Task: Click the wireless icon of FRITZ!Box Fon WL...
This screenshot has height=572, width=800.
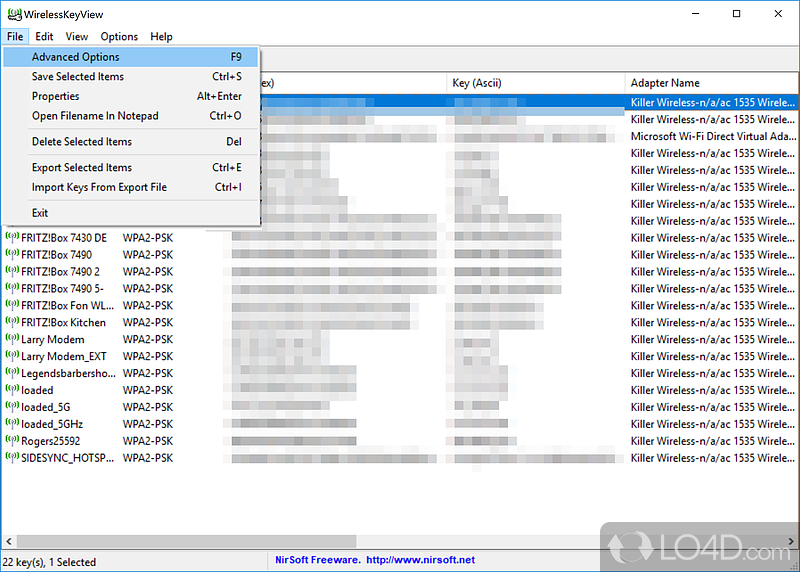Action: tap(12, 305)
